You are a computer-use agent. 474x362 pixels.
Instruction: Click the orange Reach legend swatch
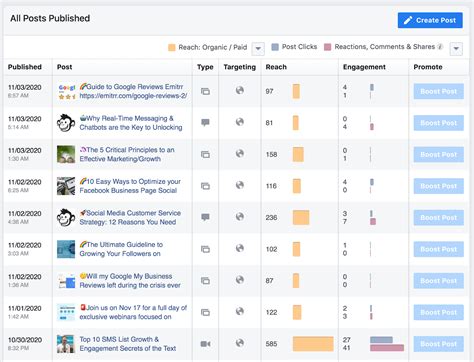172,47
